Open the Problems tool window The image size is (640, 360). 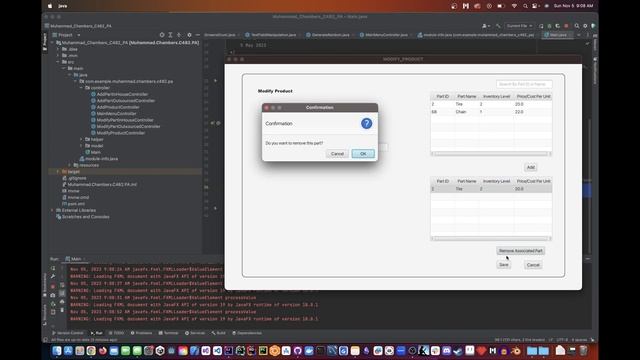pyautogui.click(x=141, y=333)
